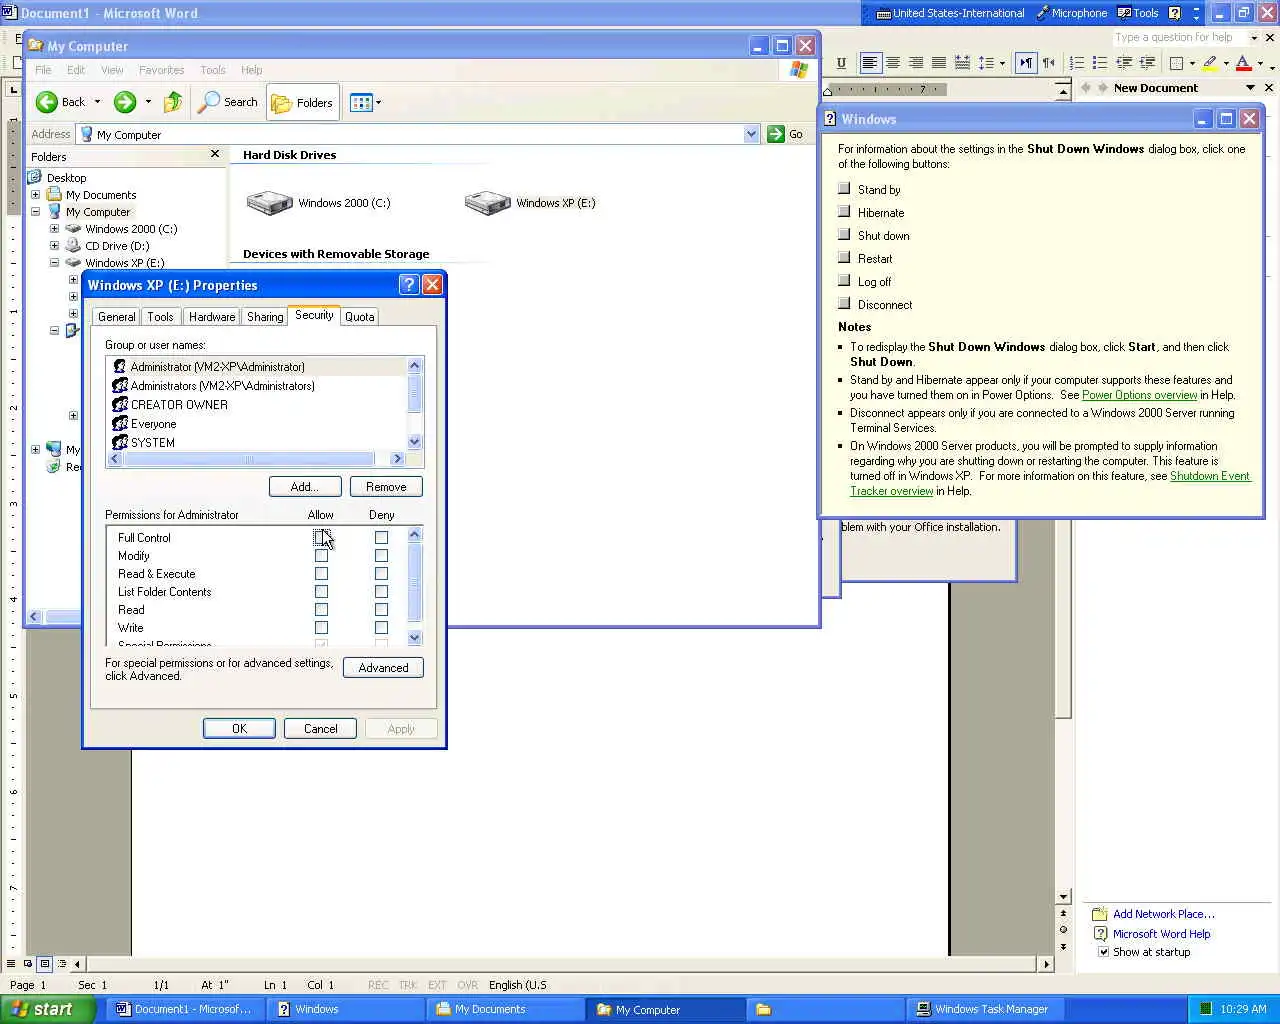The height and width of the screenshot is (1024, 1280).
Task: Check Deny for Read & Execute
Action: (381, 574)
